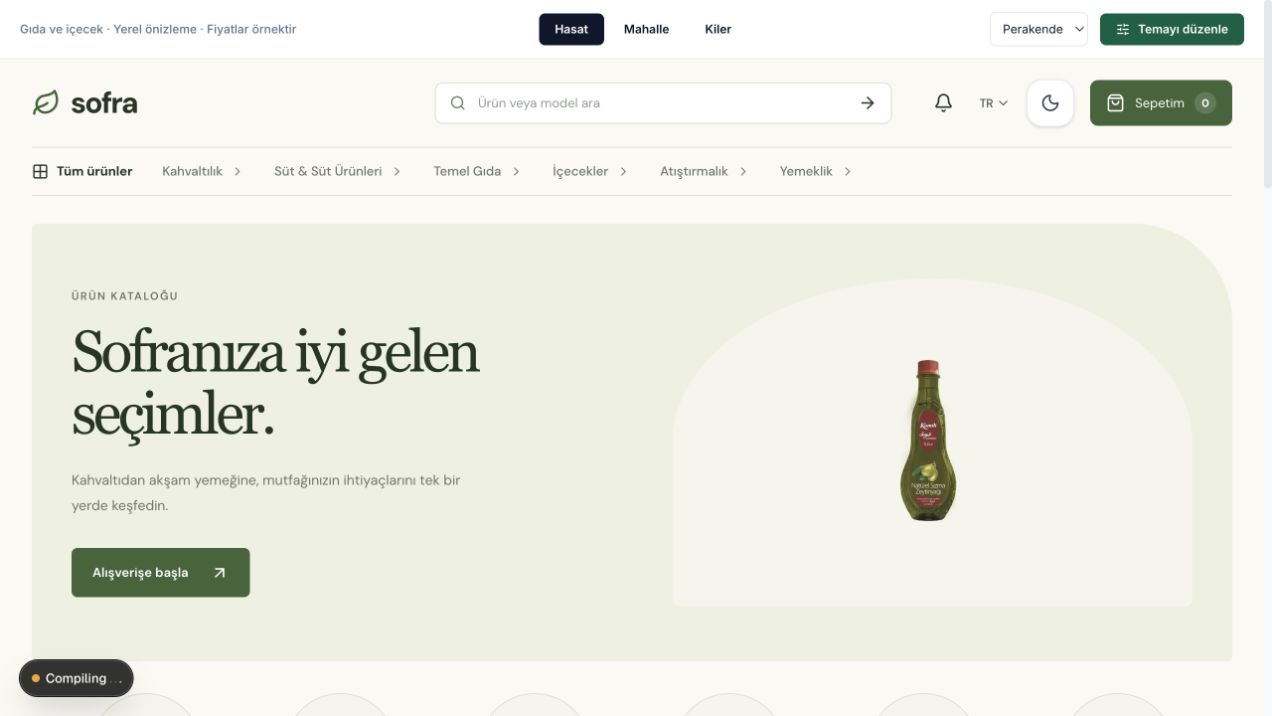
Task: Click the sofra brand name link
Action: click(104, 103)
